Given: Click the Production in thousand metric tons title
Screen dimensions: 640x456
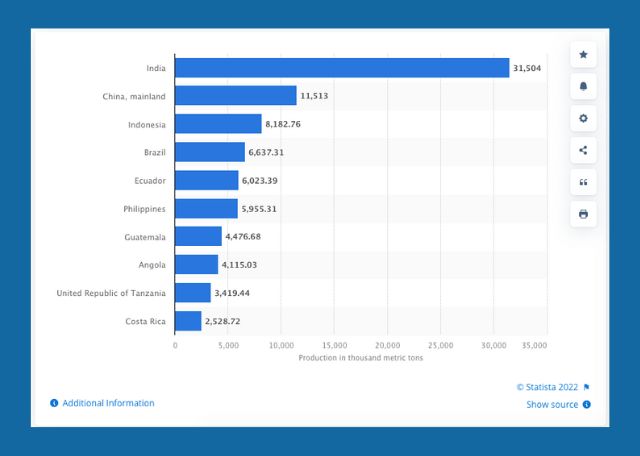Looking at the screenshot, I should [x=360, y=358].
